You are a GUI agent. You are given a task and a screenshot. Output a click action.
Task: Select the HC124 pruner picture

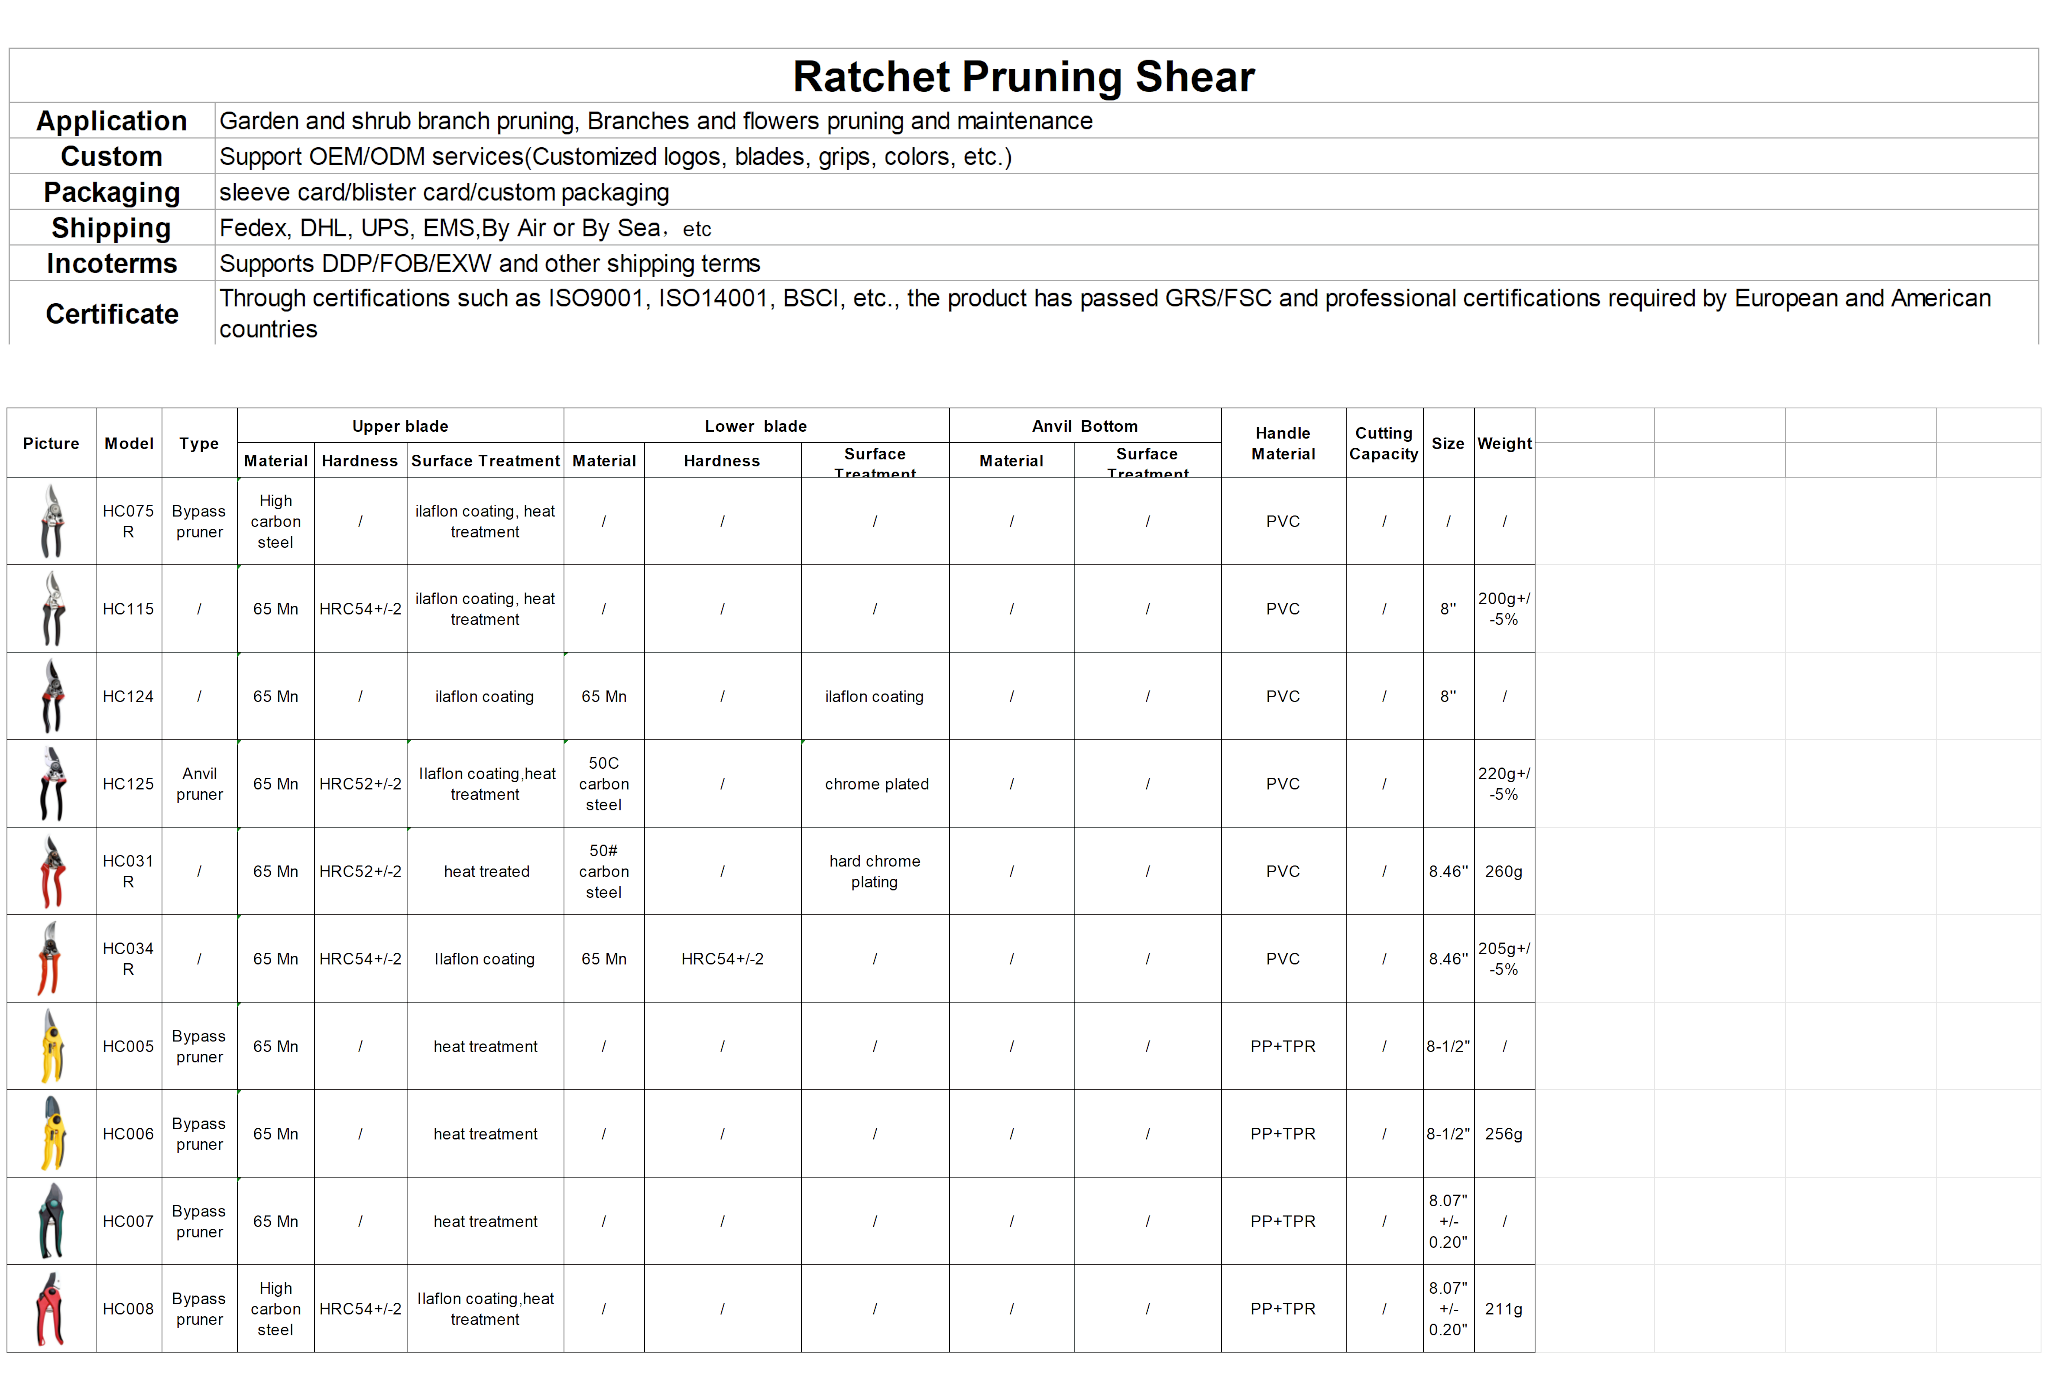point(52,696)
